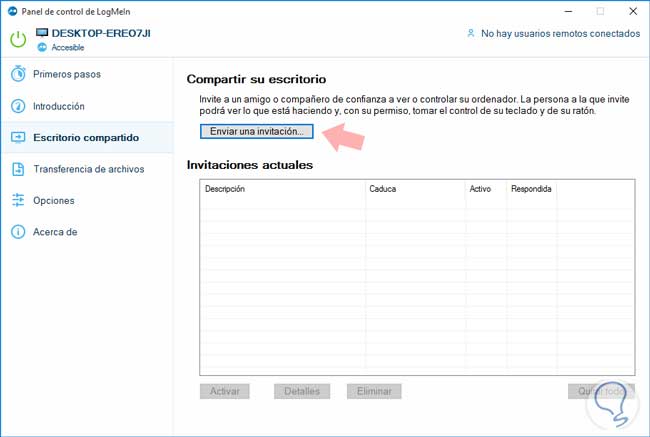Click the Acerca de info icon
Image resolution: width=650 pixels, height=437 pixels.
click(x=18, y=232)
